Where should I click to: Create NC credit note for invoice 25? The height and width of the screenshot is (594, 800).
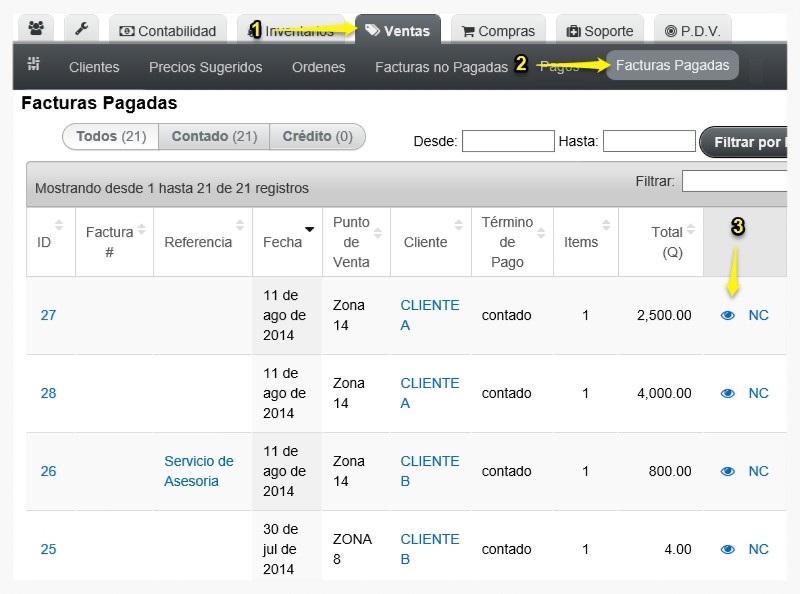[x=758, y=550]
